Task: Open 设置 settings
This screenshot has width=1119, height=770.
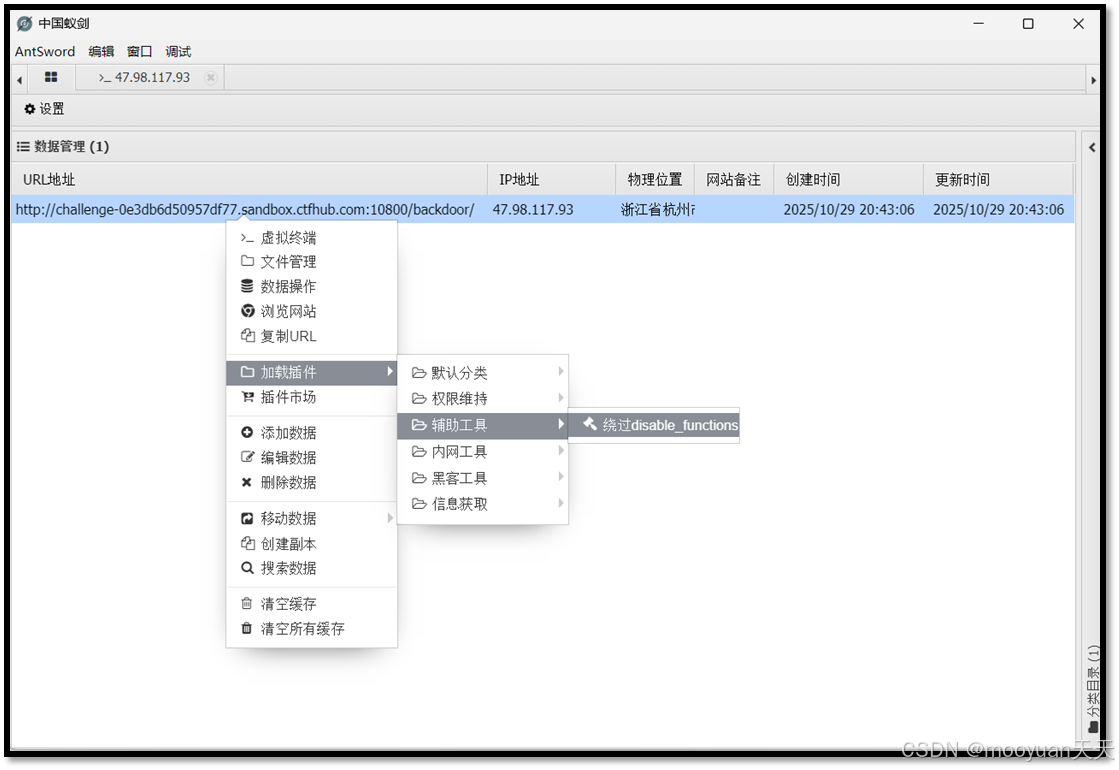Action: click(x=44, y=108)
